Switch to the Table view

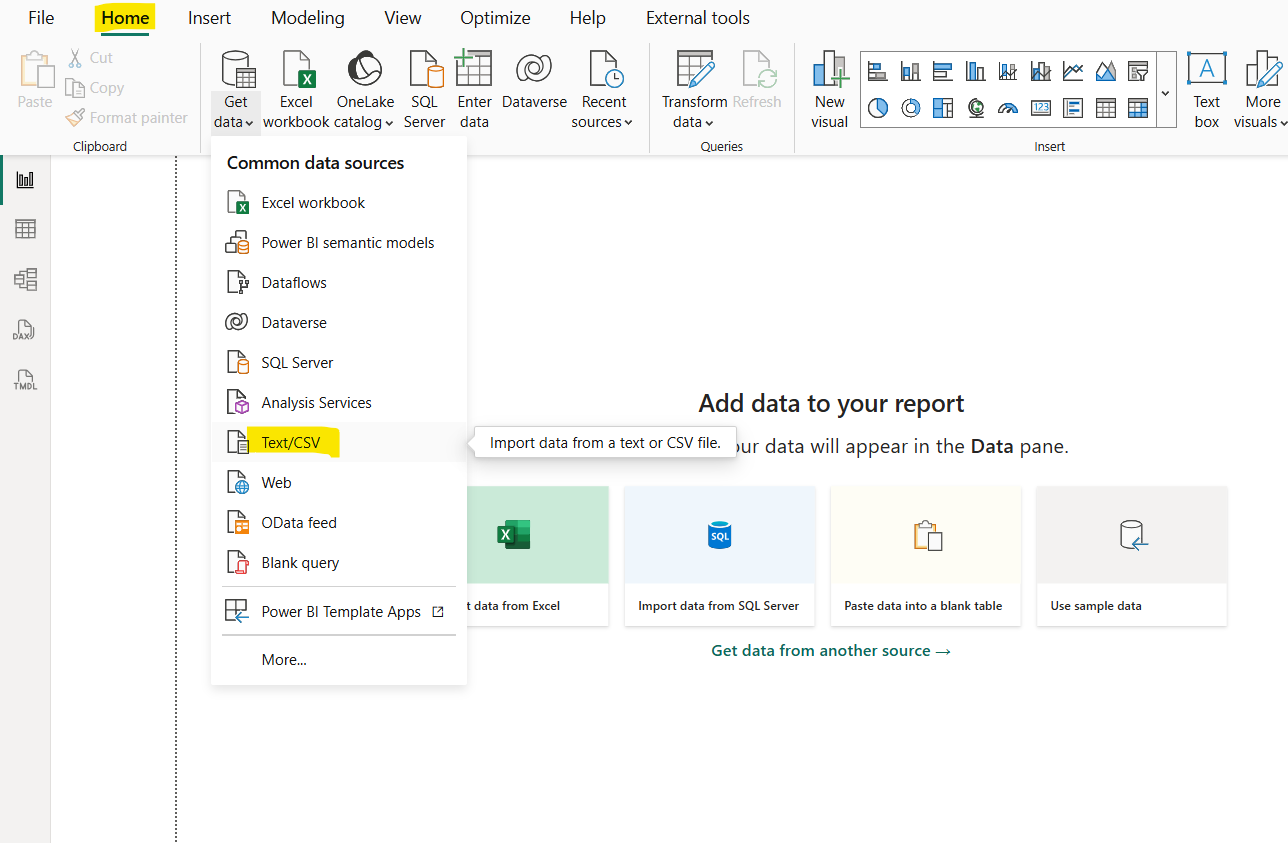(x=24, y=229)
